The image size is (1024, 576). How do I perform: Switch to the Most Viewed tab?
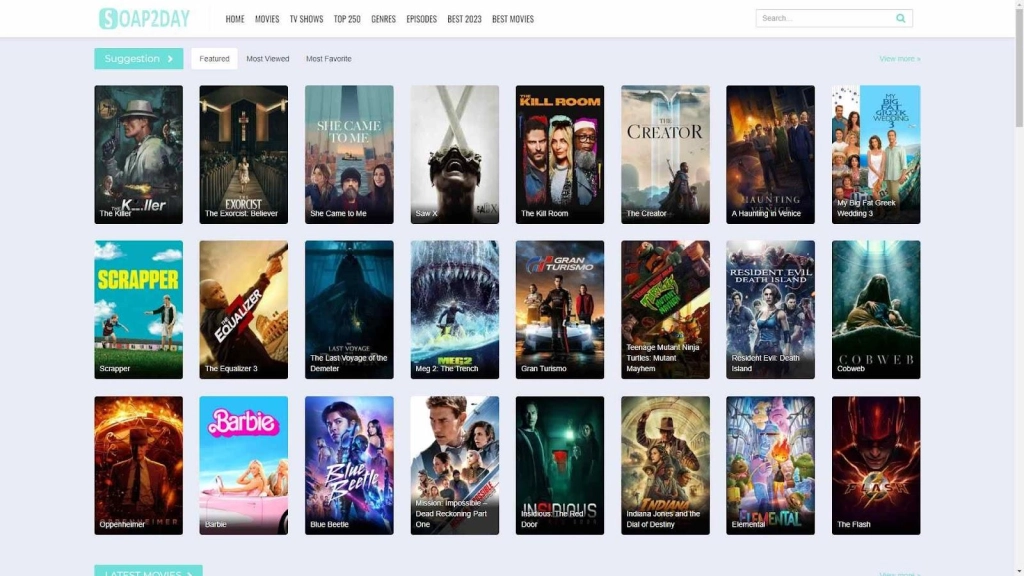click(x=268, y=59)
